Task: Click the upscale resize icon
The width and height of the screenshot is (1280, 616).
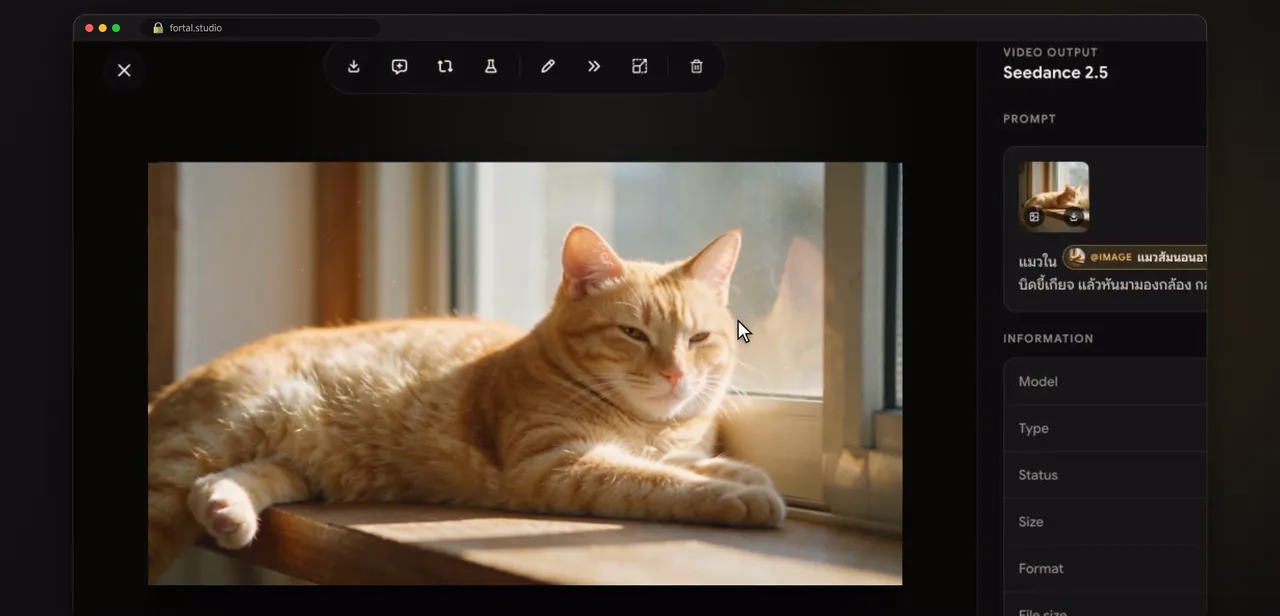Action: (640, 67)
